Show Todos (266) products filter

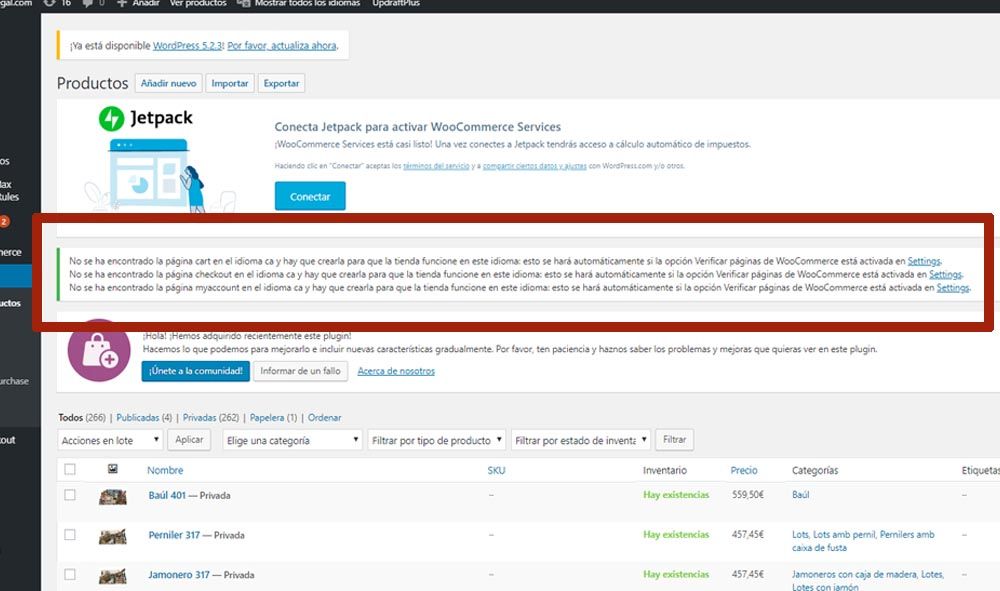[82, 418]
